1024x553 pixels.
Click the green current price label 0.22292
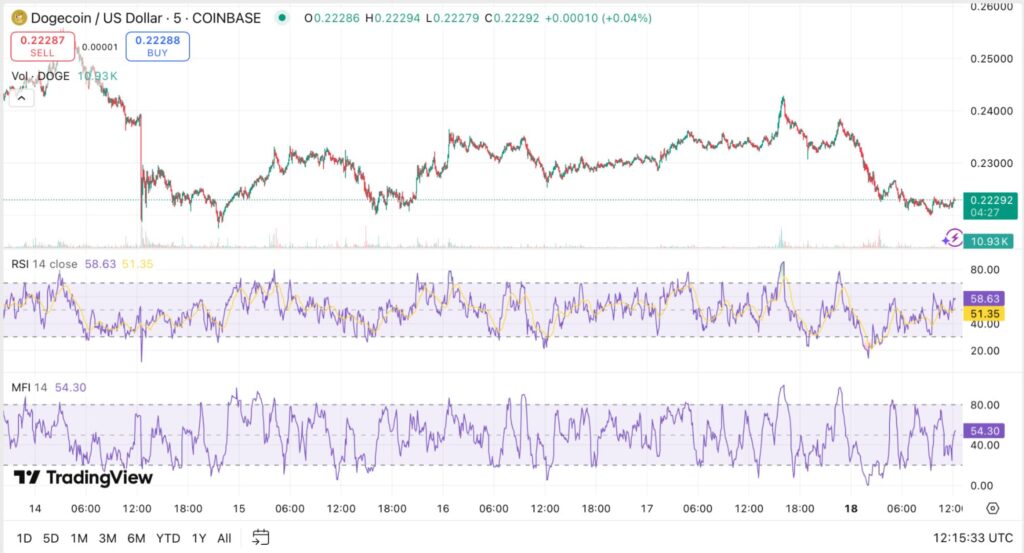tap(990, 206)
